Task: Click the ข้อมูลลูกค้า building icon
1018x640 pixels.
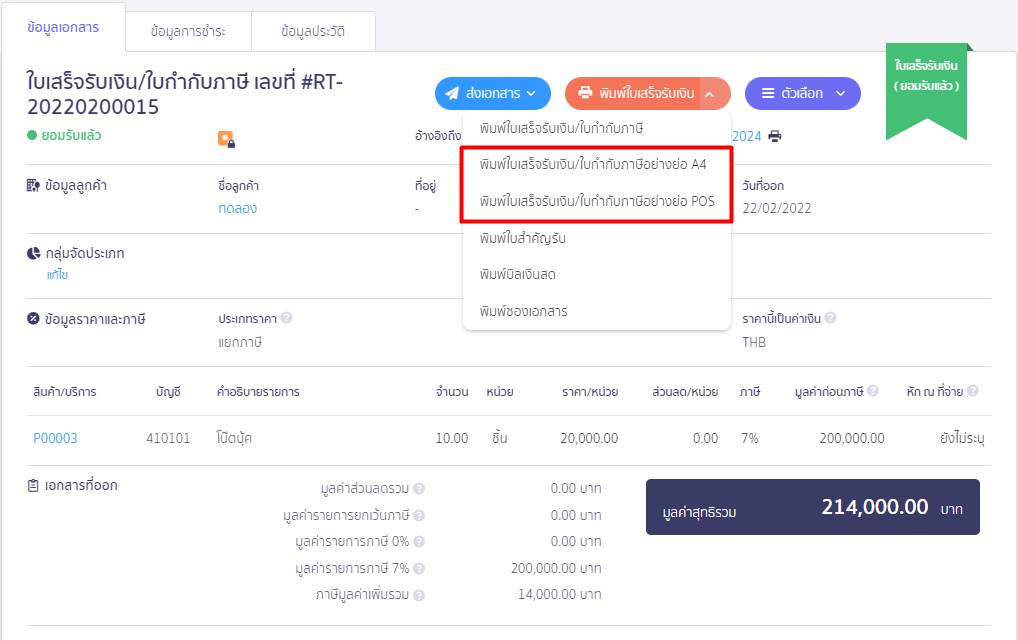Action: (x=33, y=186)
